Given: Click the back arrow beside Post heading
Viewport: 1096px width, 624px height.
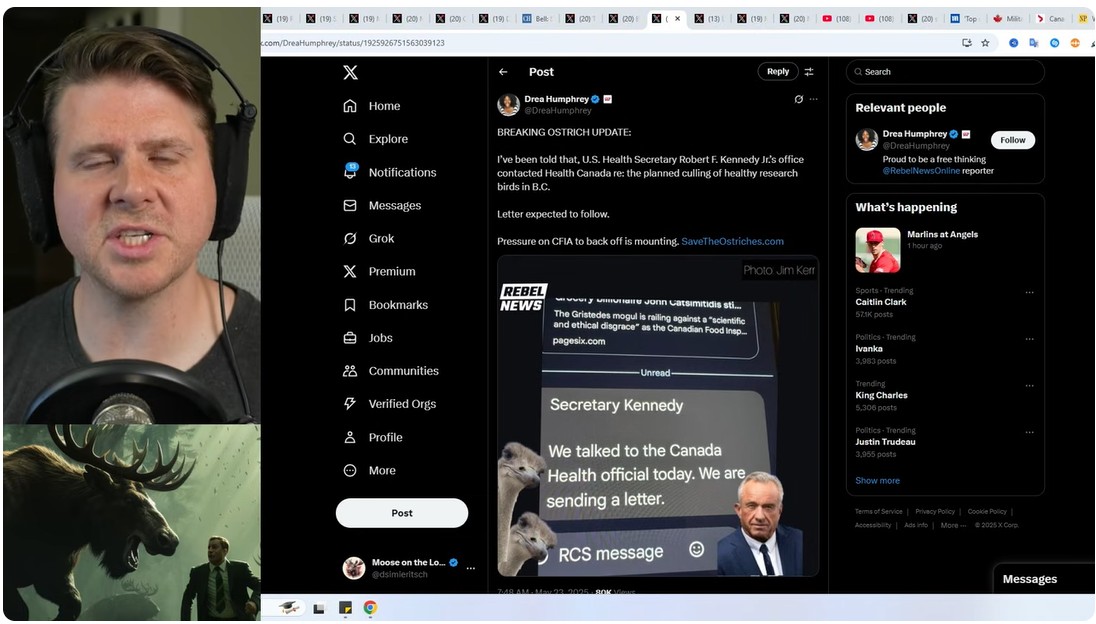Looking at the screenshot, I should coord(503,72).
